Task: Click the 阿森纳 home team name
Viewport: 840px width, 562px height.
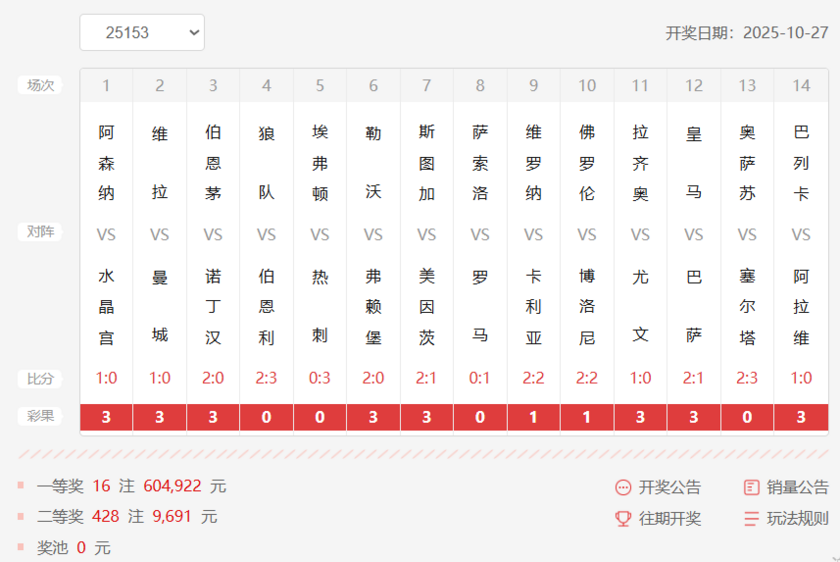Action: (106, 163)
